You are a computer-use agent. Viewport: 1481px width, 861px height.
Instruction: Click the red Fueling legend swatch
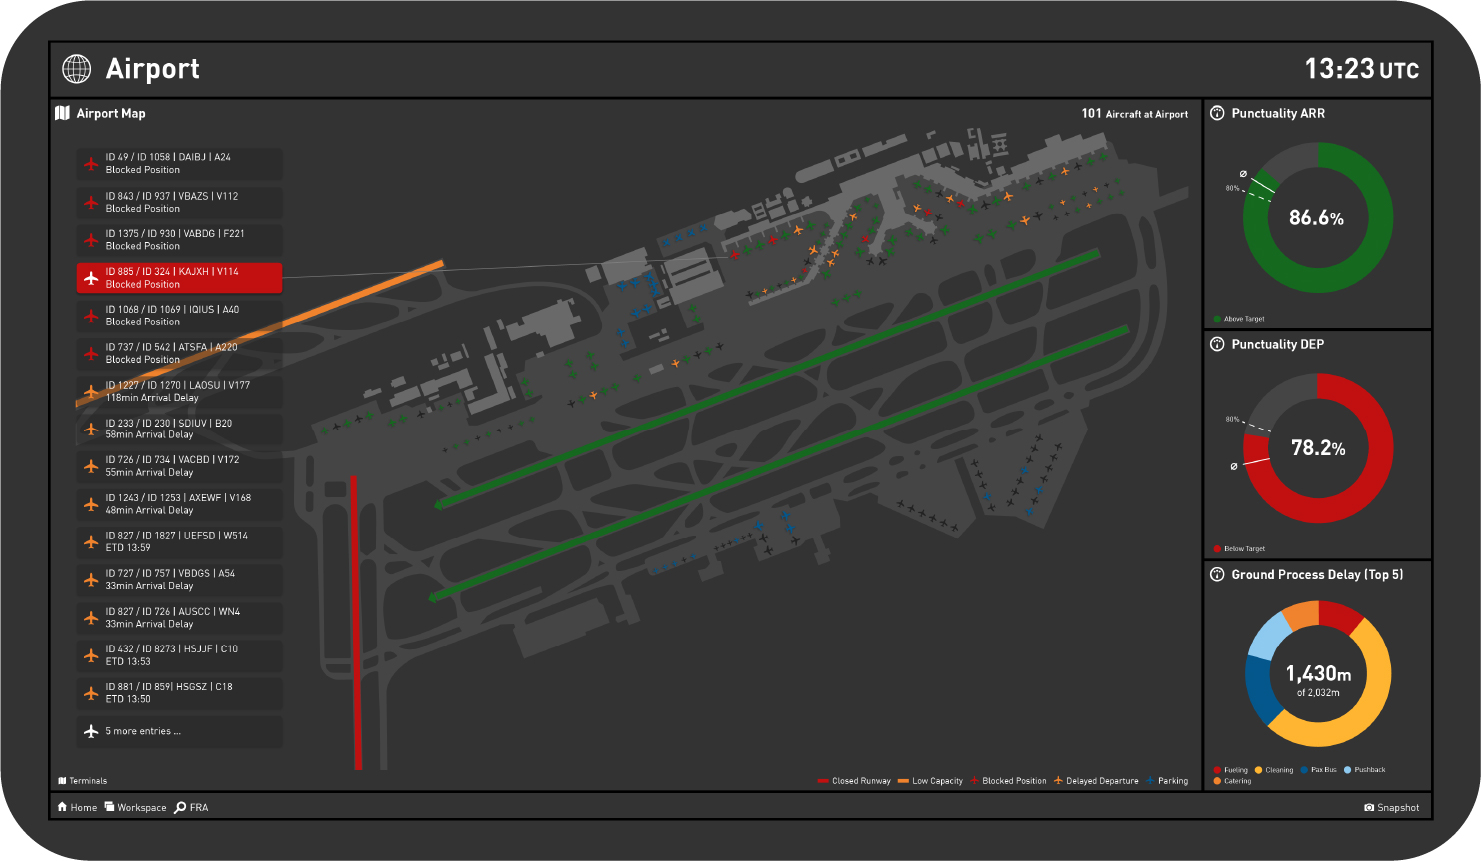(1217, 770)
